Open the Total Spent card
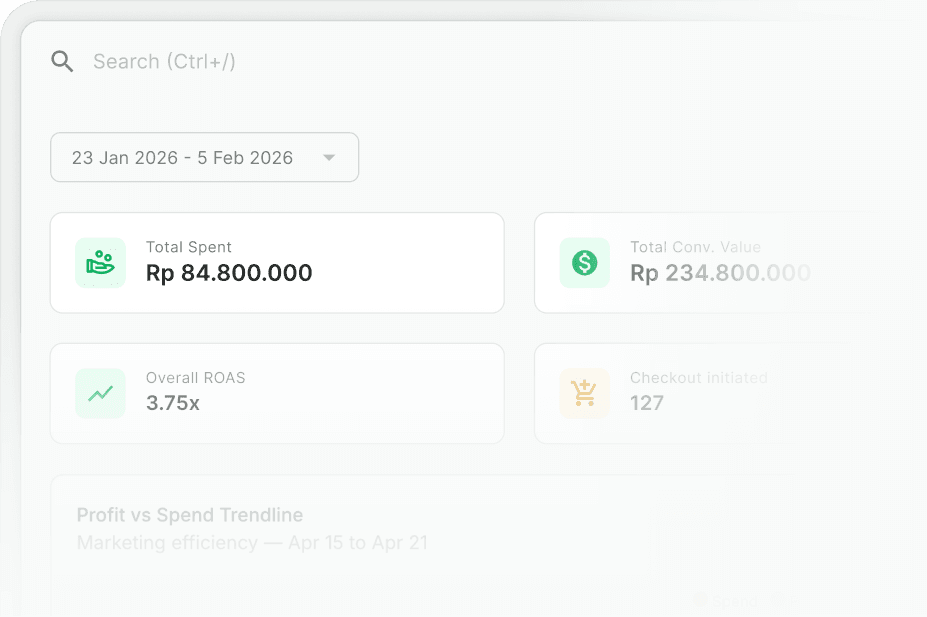Image resolution: width=927 pixels, height=617 pixels. (277, 263)
